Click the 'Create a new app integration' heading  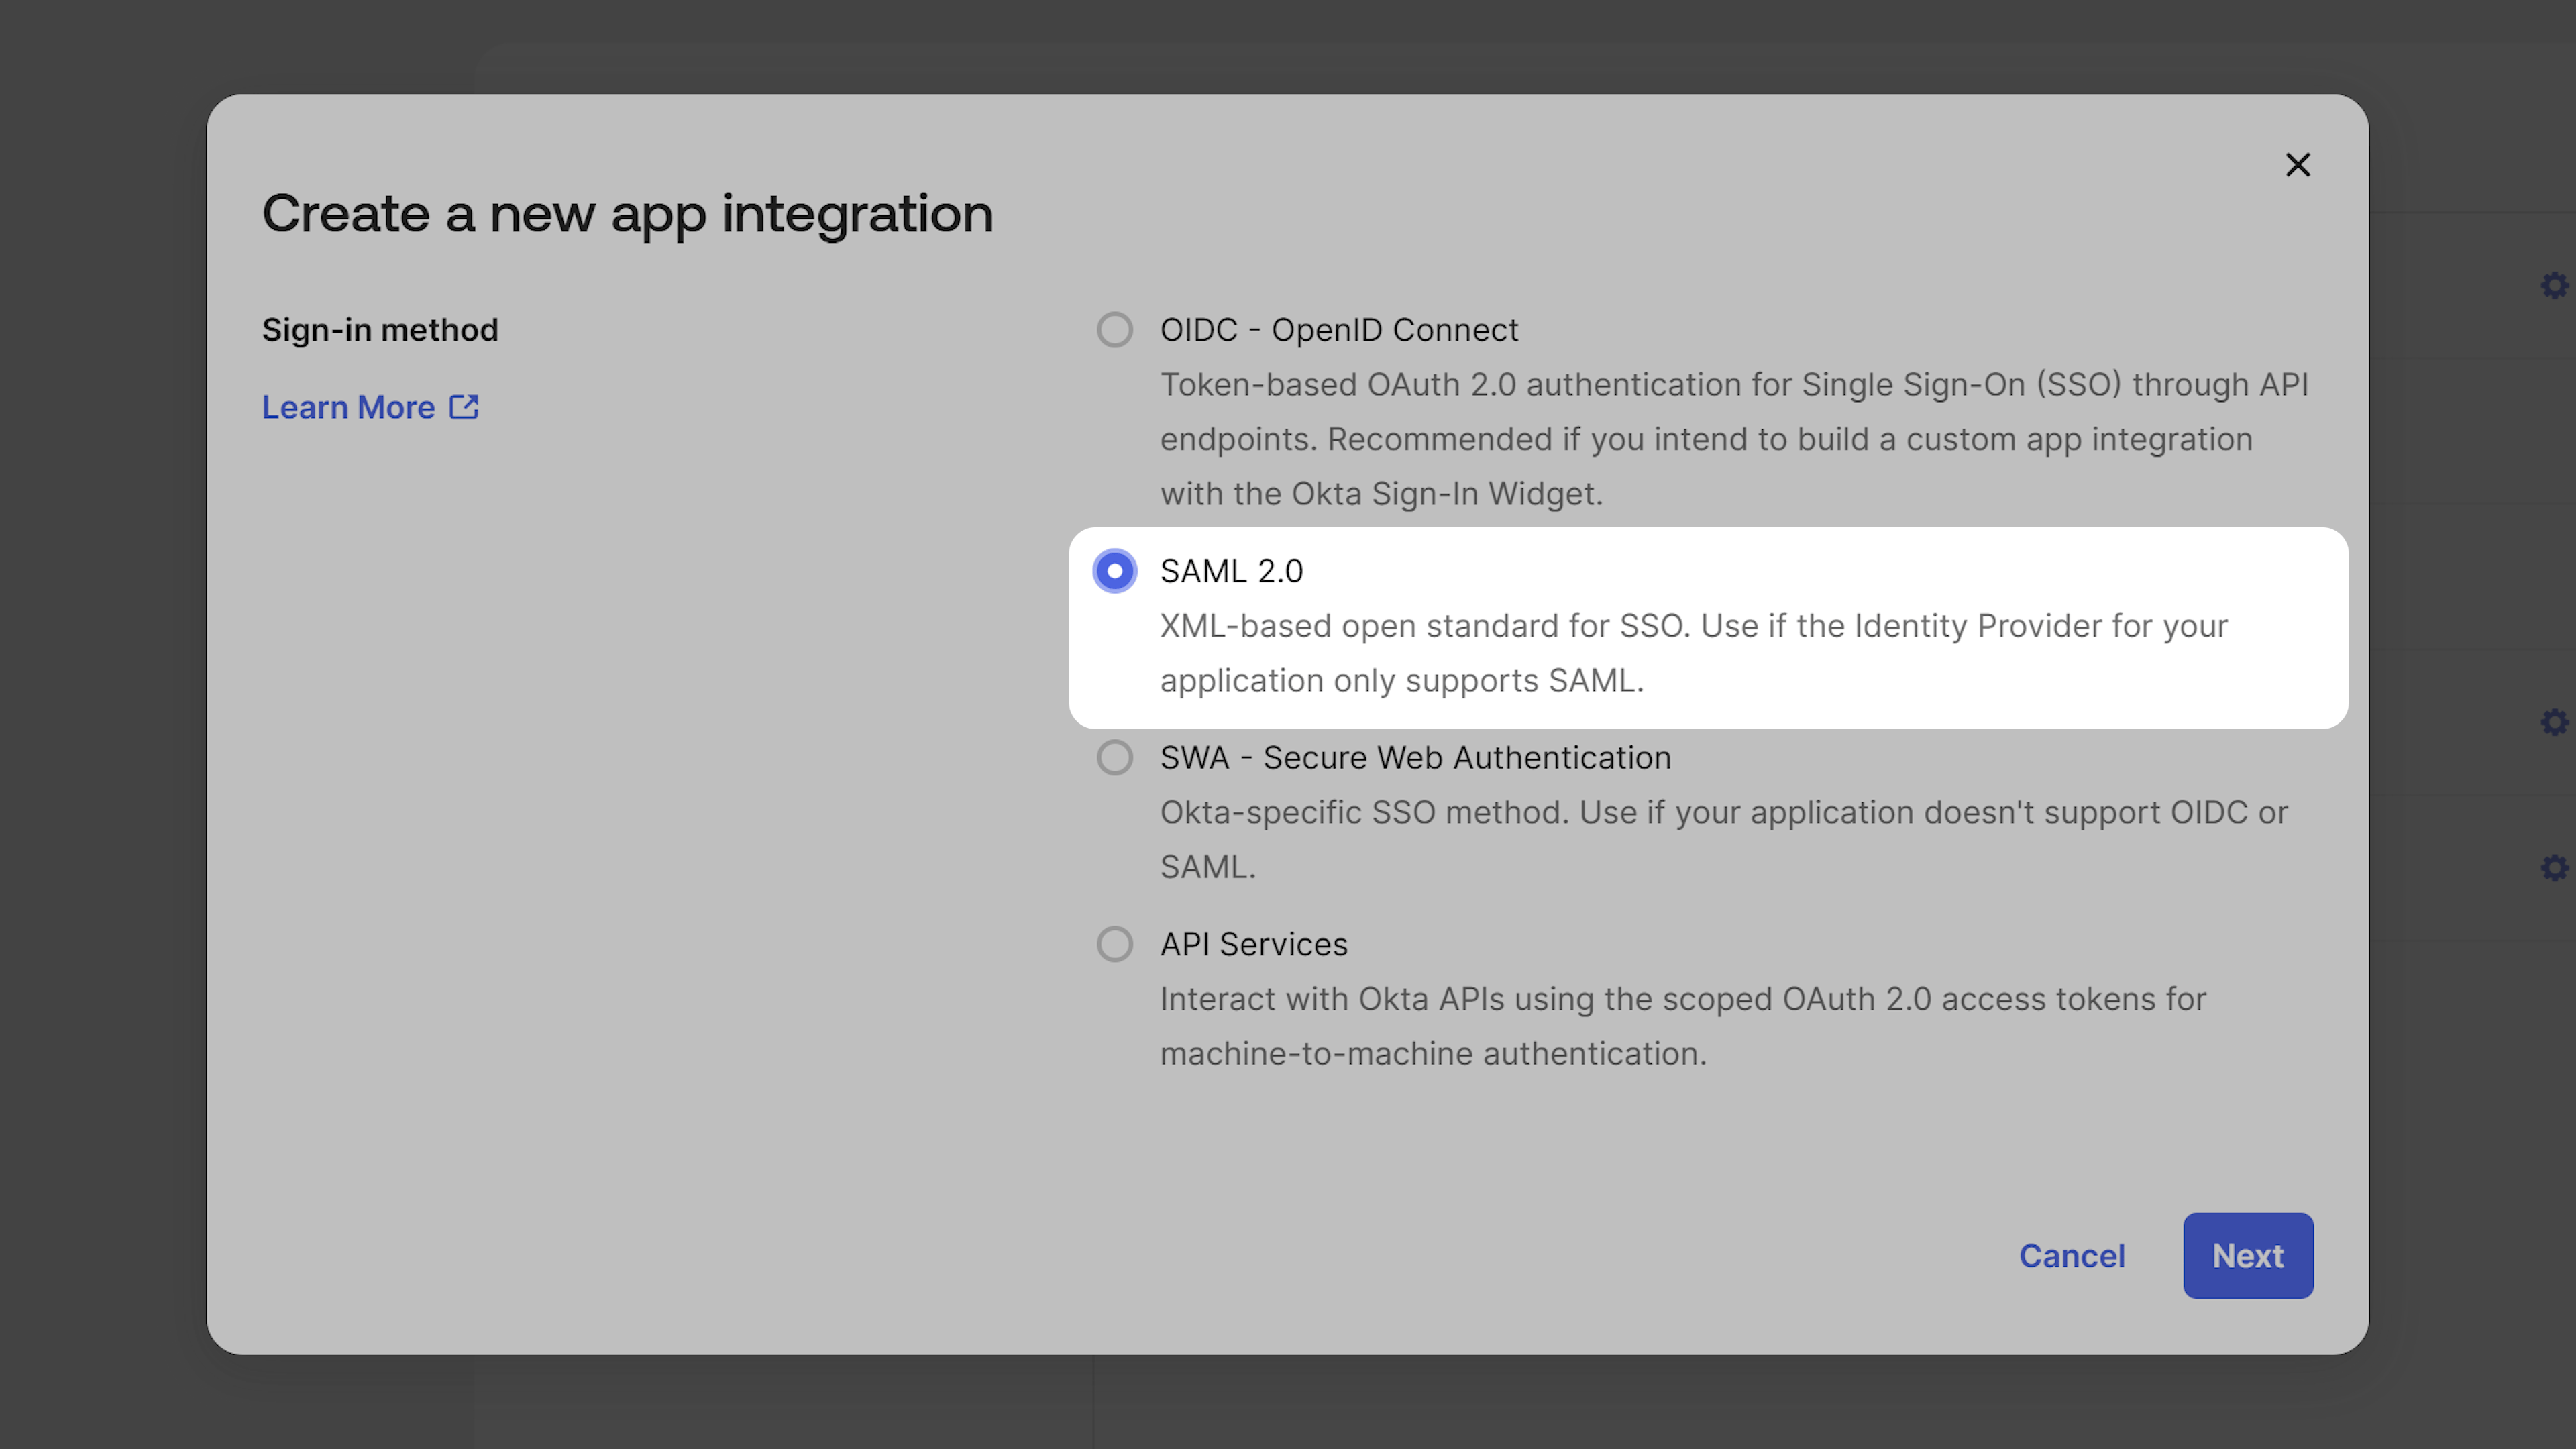point(628,214)
